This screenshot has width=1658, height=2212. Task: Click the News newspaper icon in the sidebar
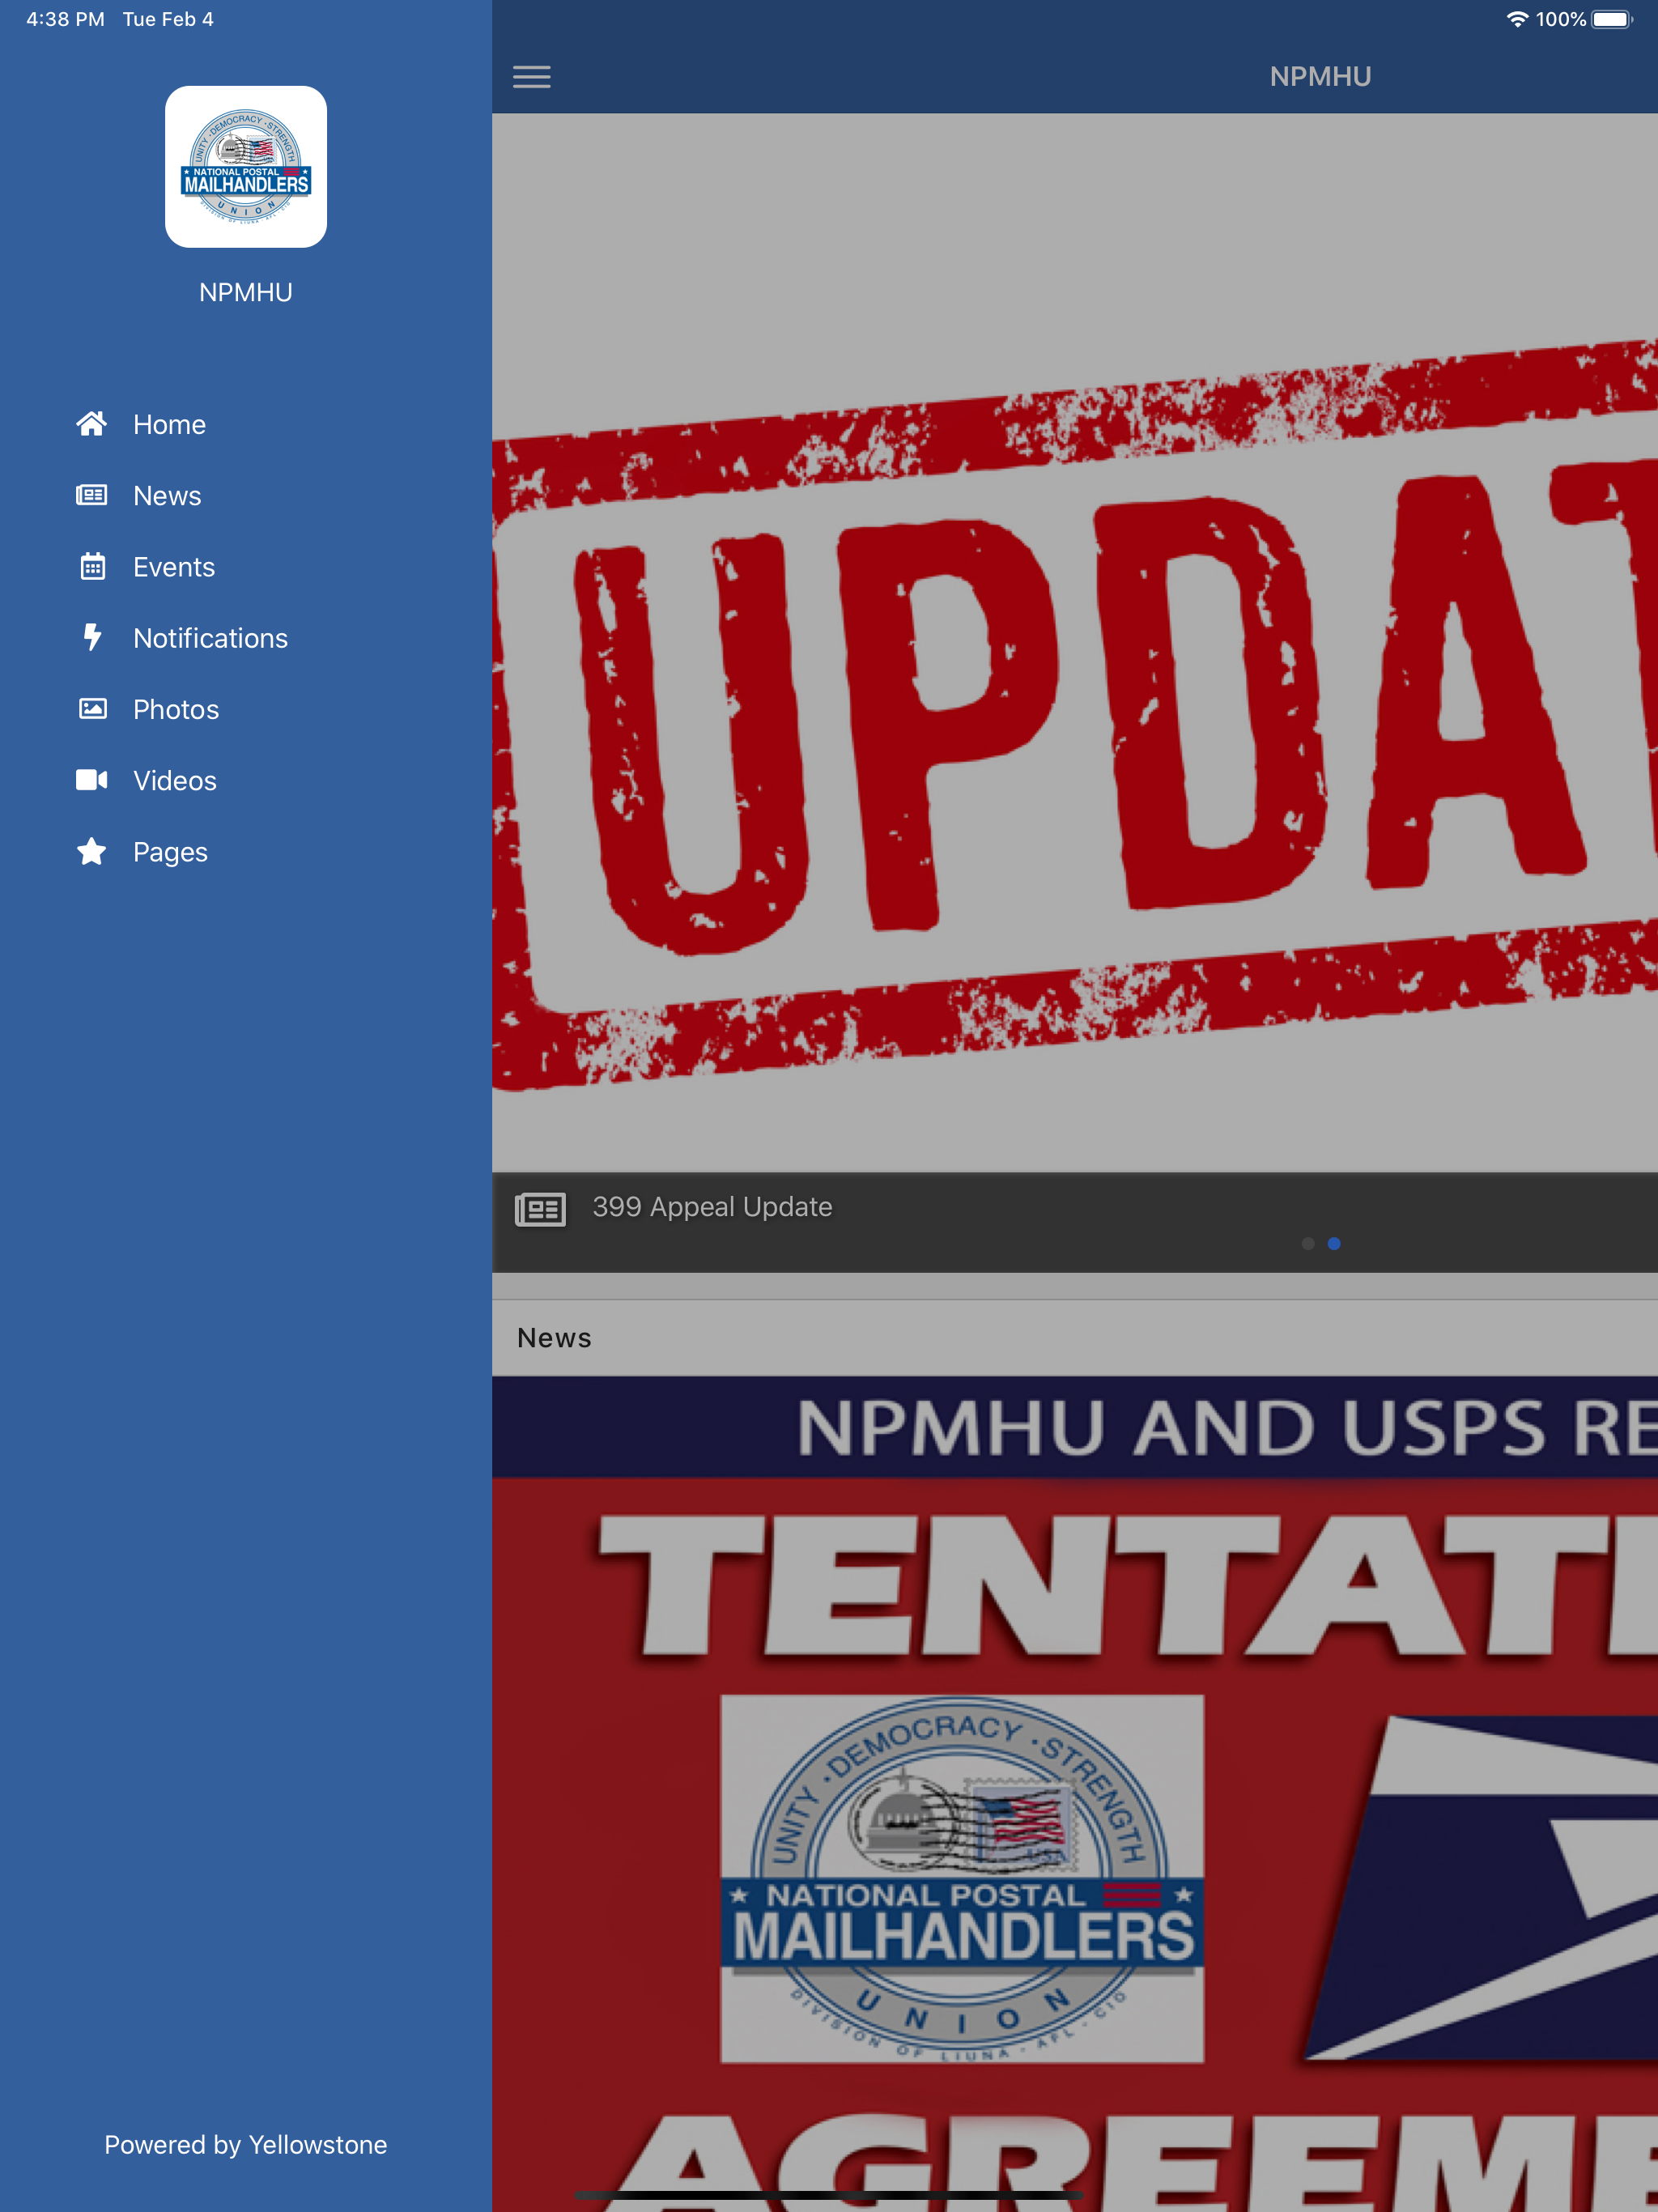point(92,495)
